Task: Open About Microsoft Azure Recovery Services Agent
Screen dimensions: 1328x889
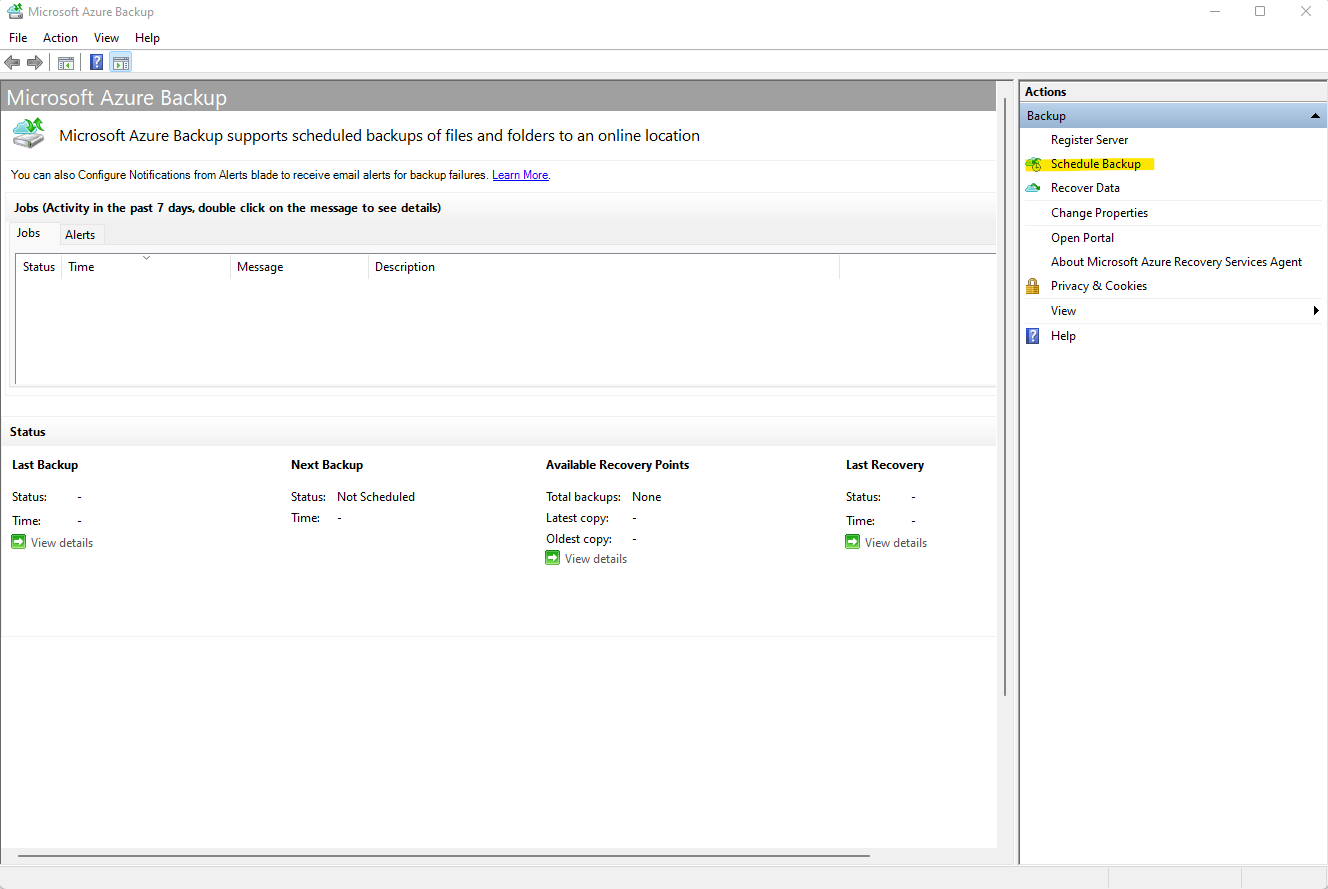Action: pos(1176,262)
